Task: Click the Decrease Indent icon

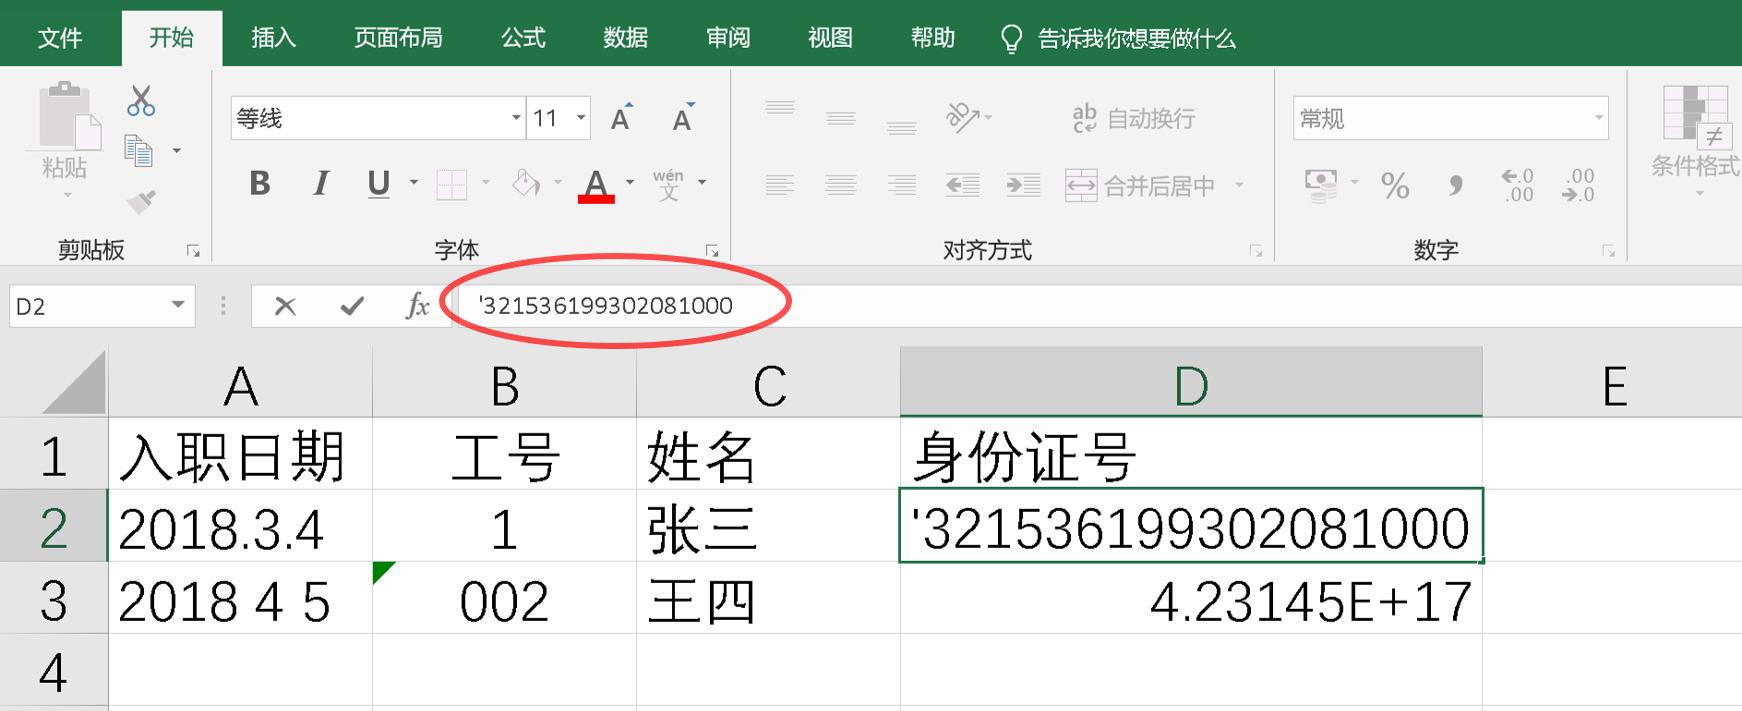Action: click(x=962, y=185)
